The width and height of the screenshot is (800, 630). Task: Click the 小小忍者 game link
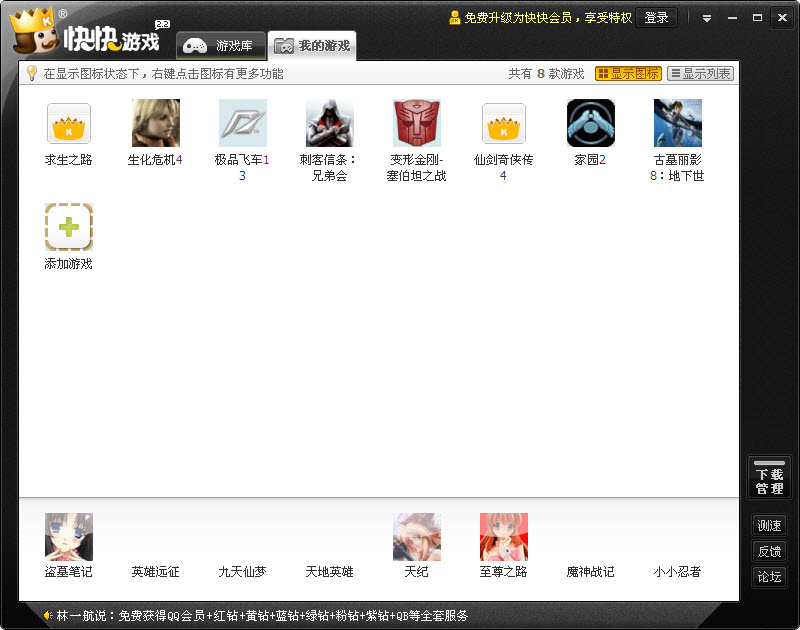point(678,572)
